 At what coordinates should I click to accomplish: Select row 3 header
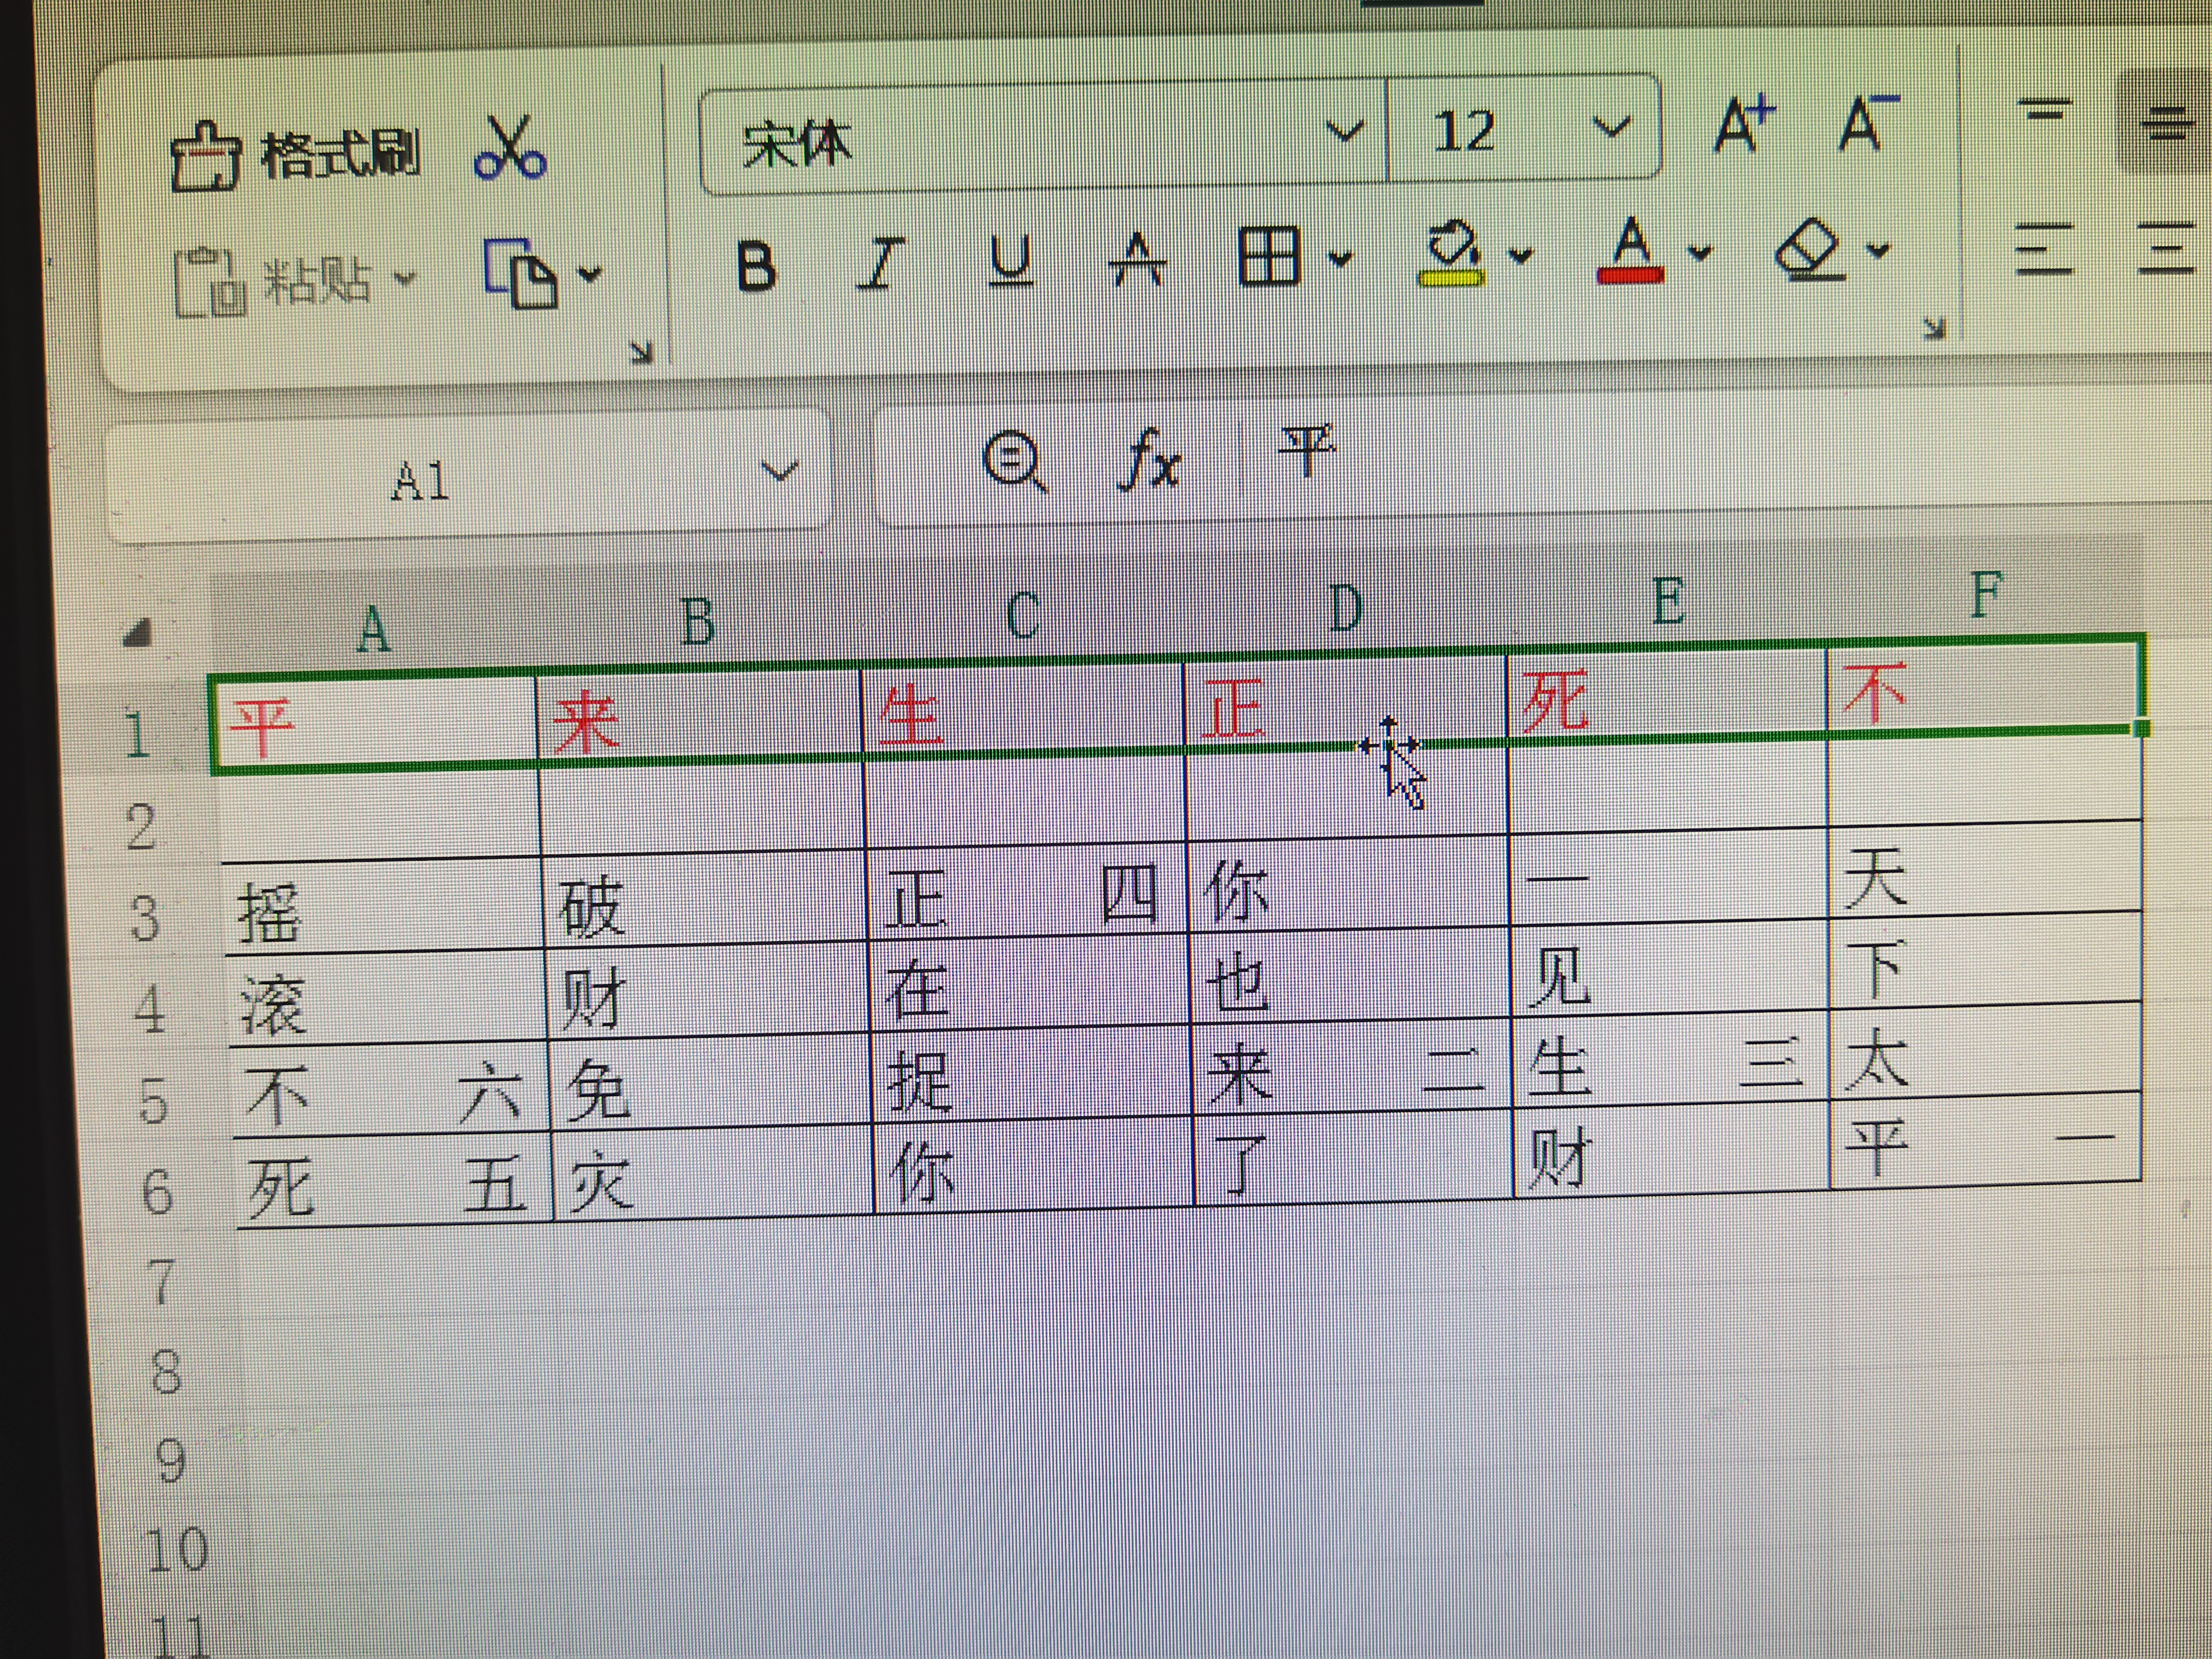(x=145, y=918)
